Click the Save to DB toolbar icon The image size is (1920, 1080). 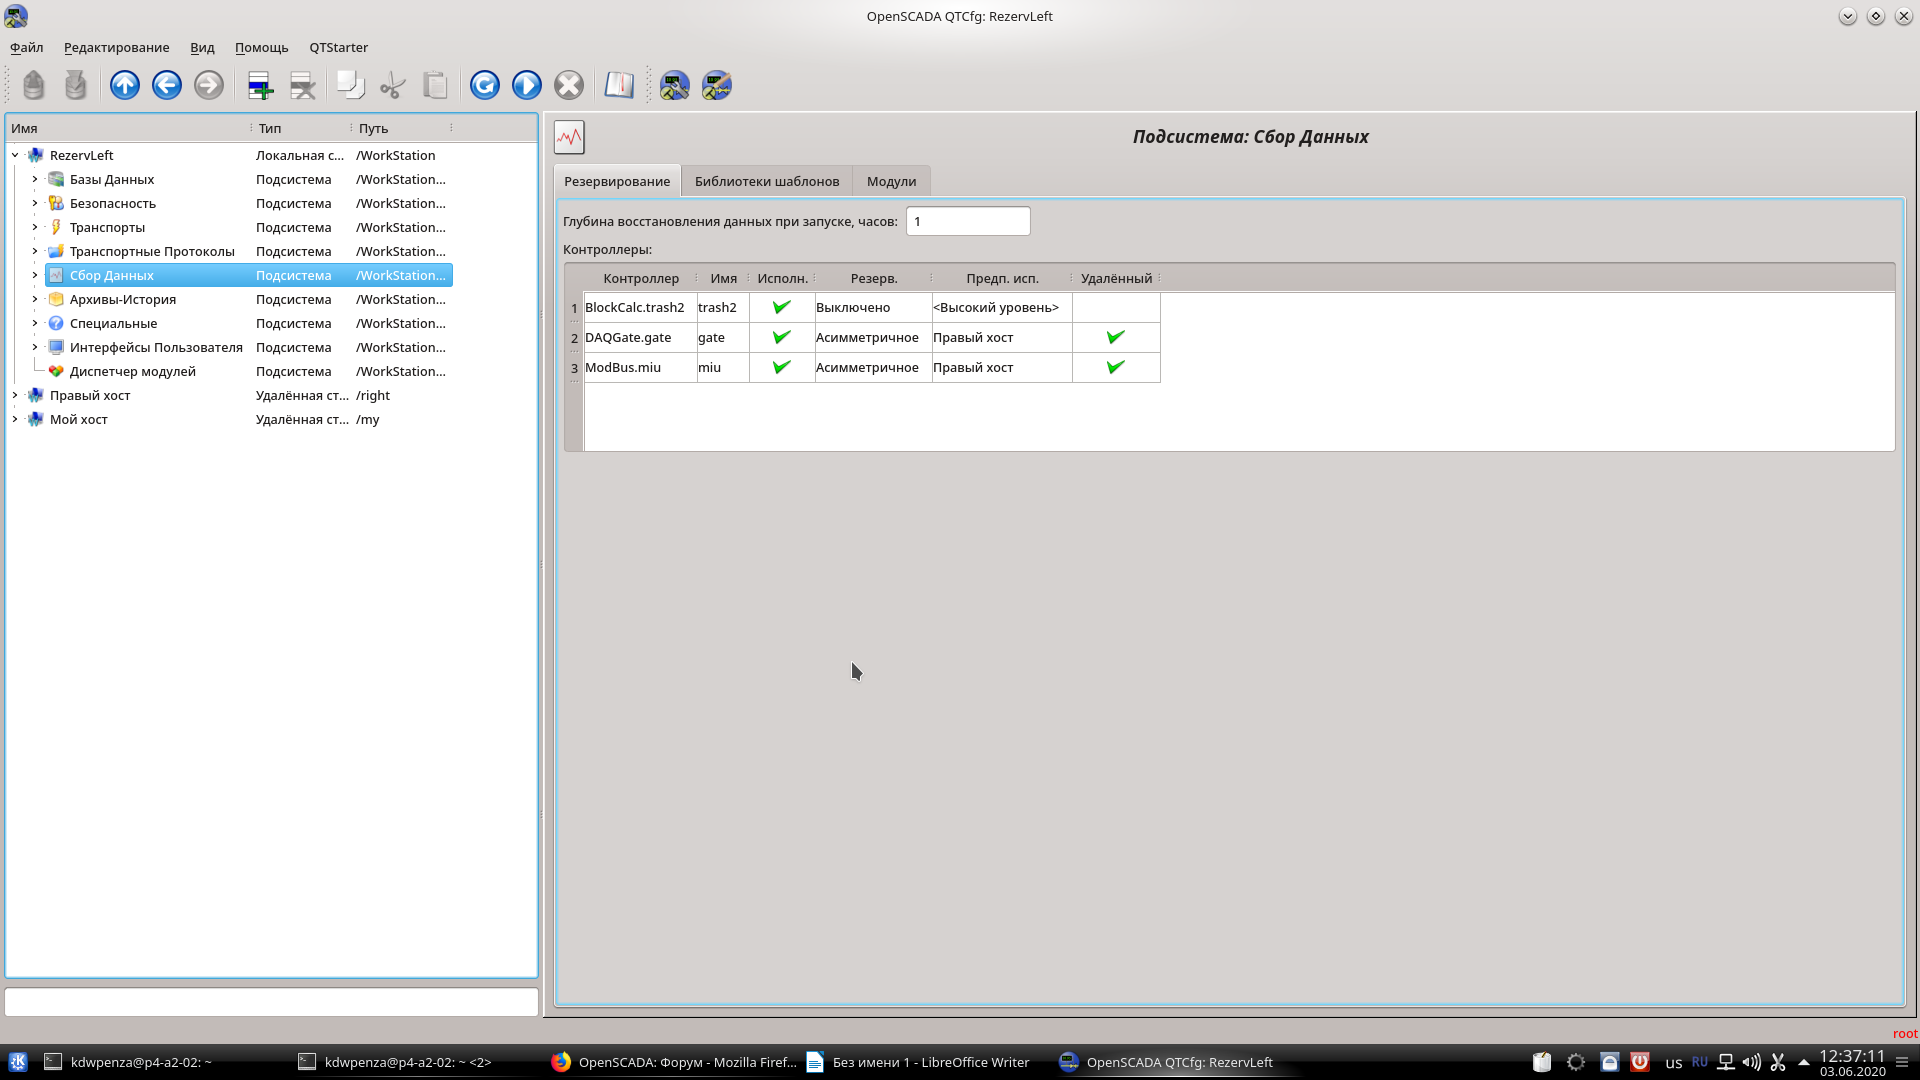pyautogui.click(x=76, y=85)
